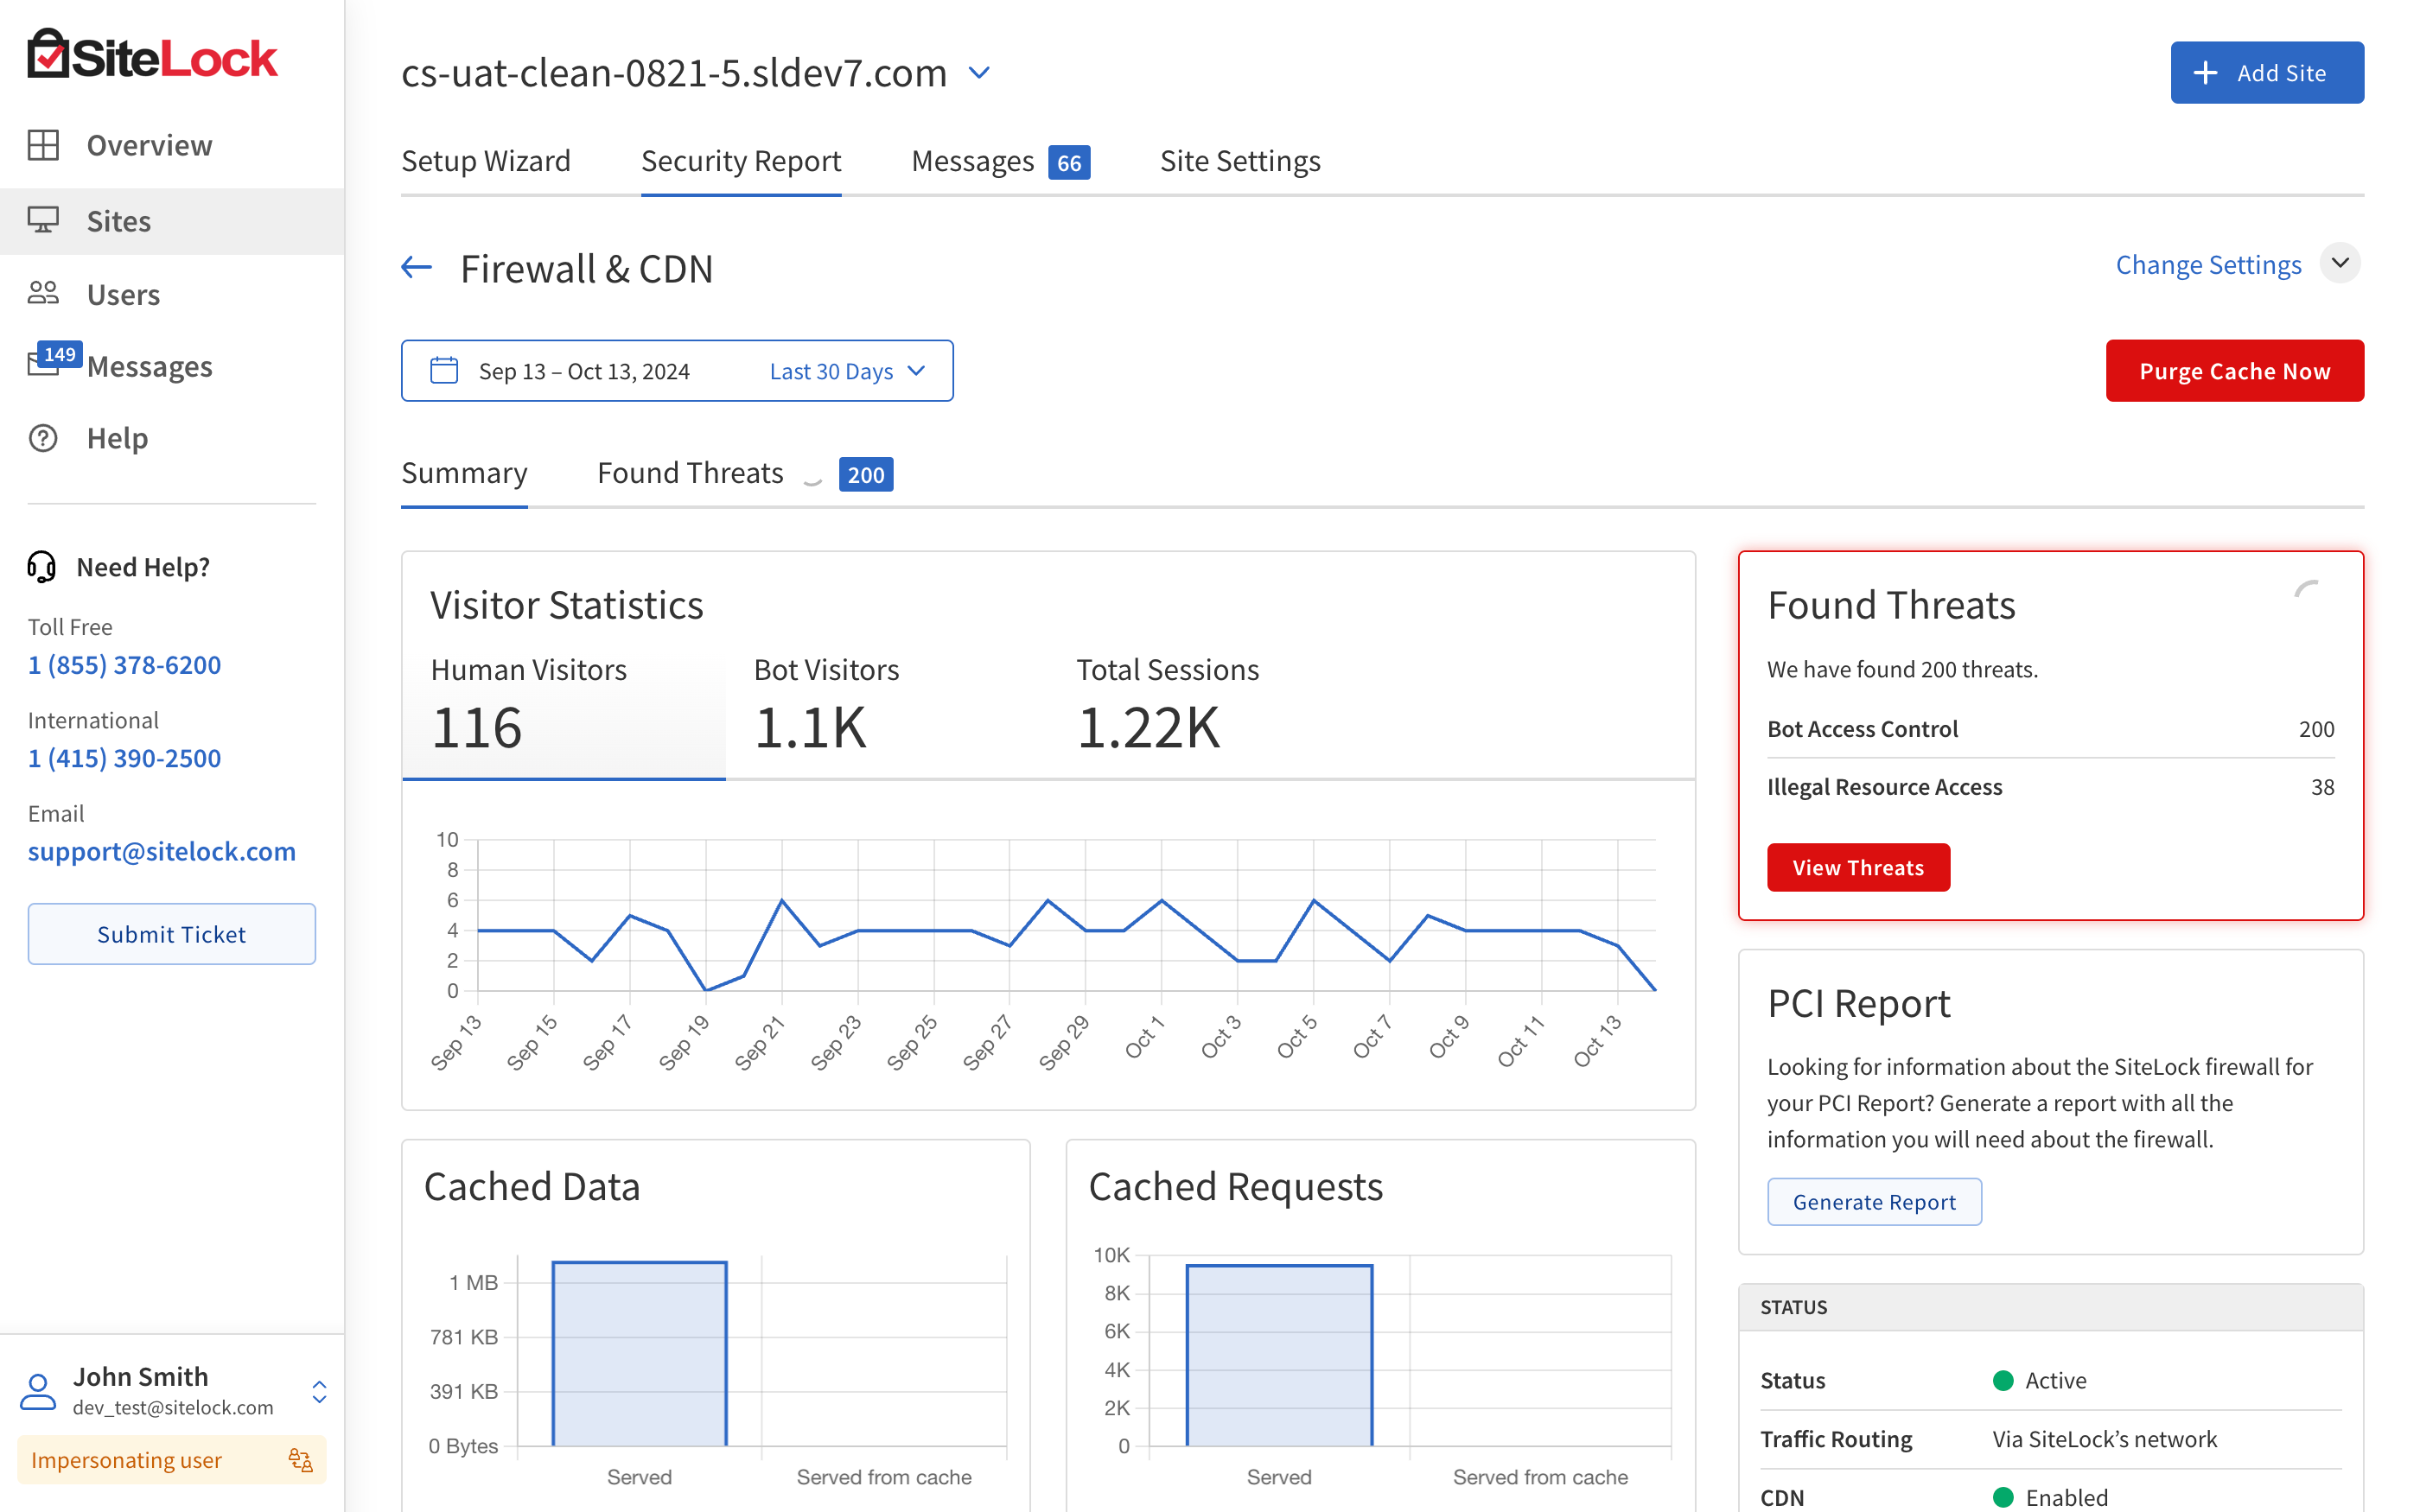Click the Overview grid icon
This screenshot has height=1512, width=2420.
pos(43,145)
